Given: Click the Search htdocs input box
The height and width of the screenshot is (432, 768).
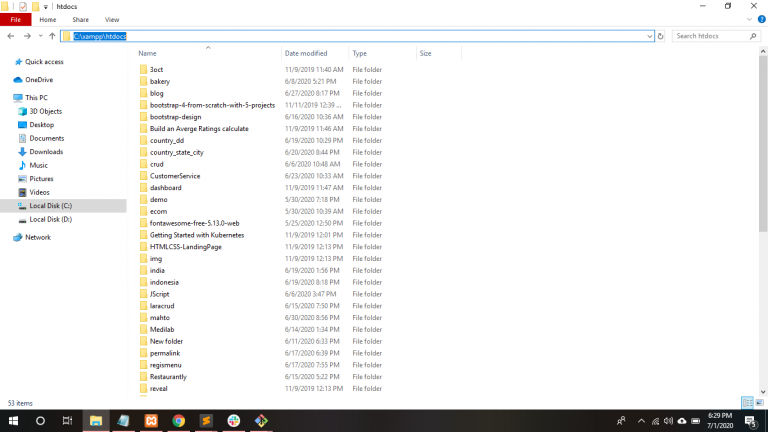Looking at the screenshot, I should click(x=714, y=36).
